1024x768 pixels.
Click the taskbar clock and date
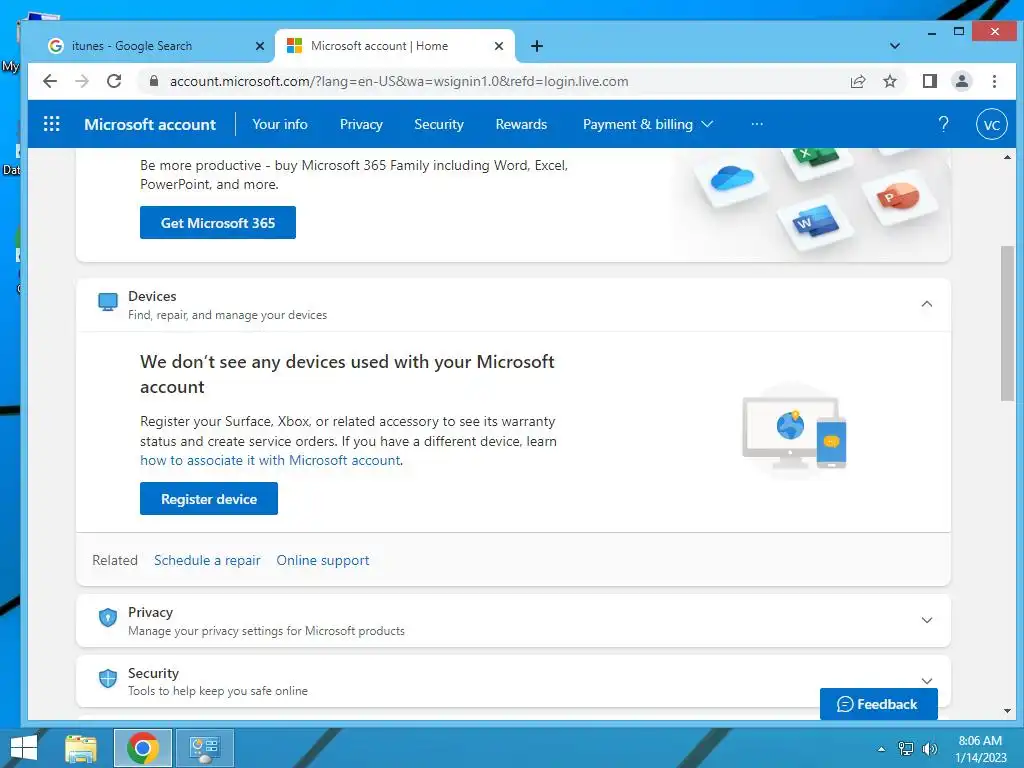click(x=980, y=749)
